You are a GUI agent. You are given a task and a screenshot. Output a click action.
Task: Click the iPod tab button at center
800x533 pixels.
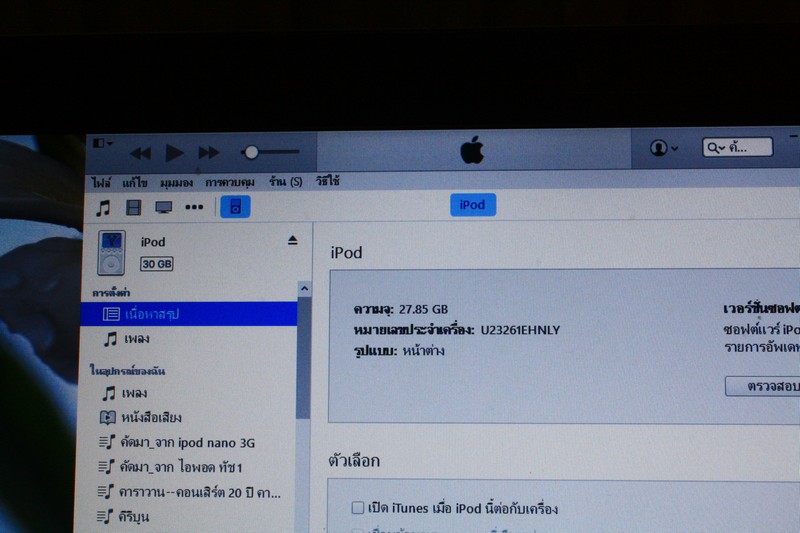(x=472, y=205)
